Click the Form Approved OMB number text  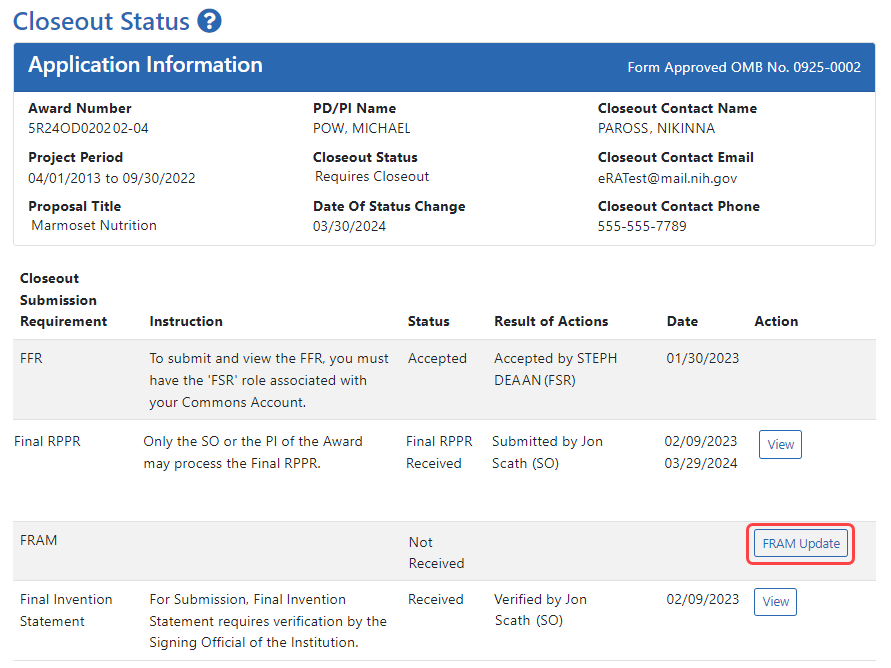pos(743,67)
